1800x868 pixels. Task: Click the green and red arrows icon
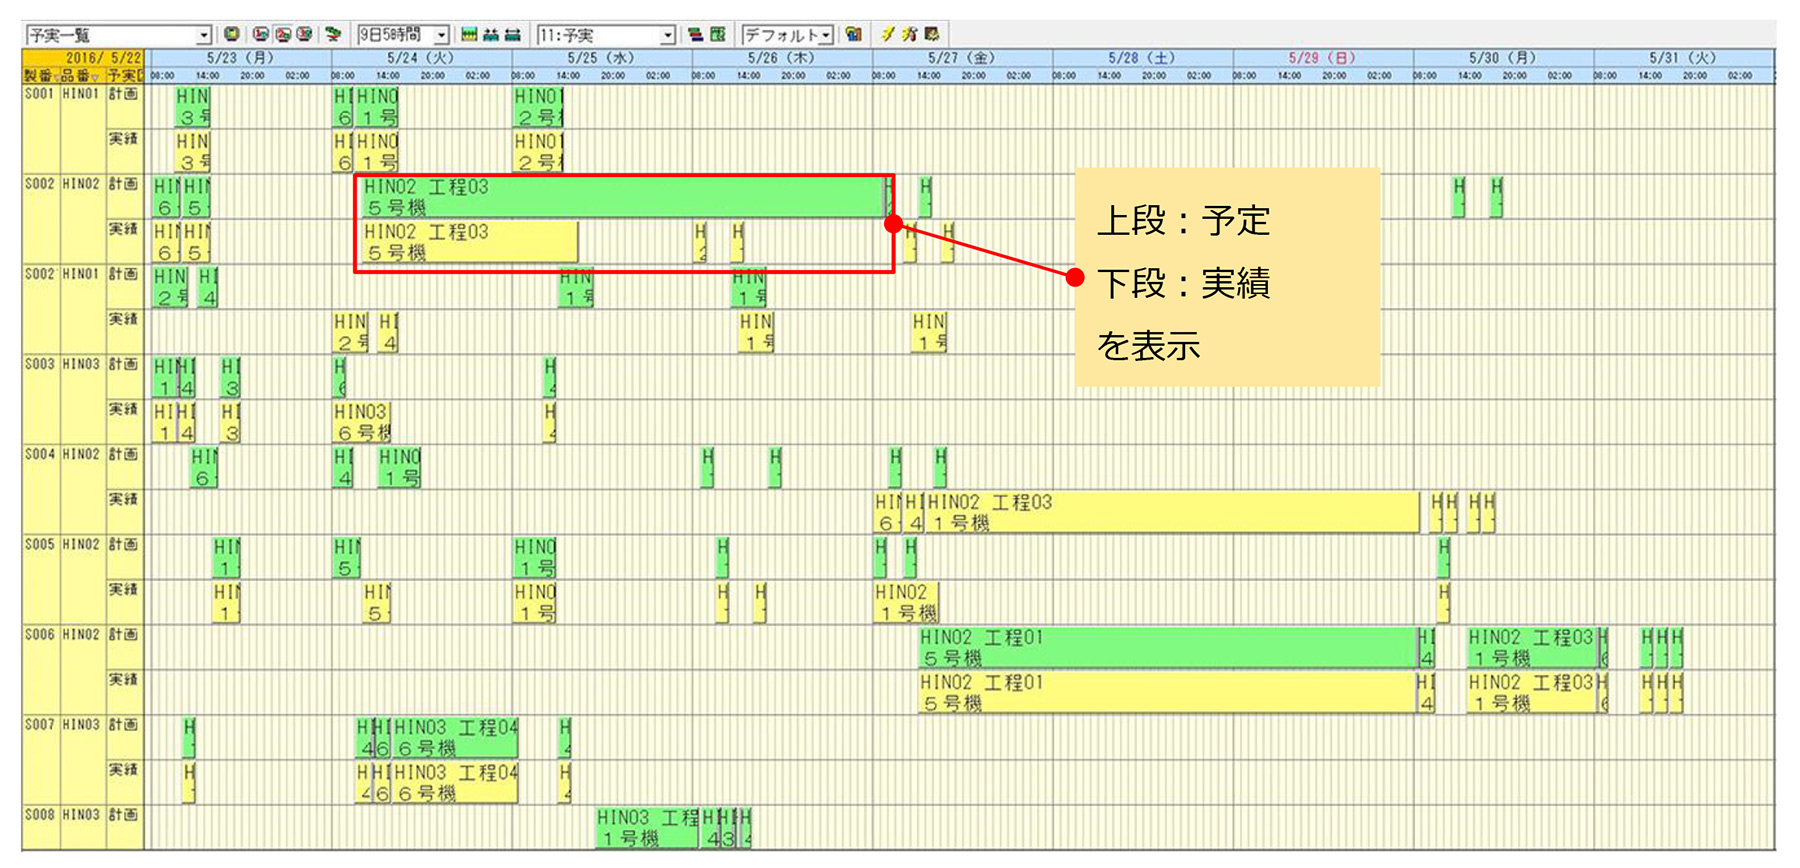coord(333,34)
